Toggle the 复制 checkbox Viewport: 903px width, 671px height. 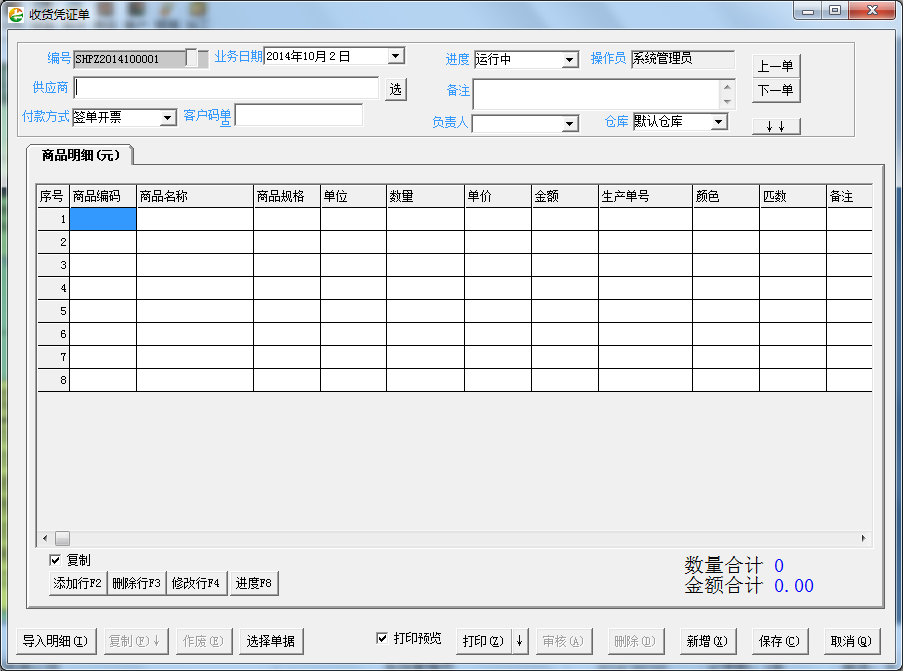(55, 560)
